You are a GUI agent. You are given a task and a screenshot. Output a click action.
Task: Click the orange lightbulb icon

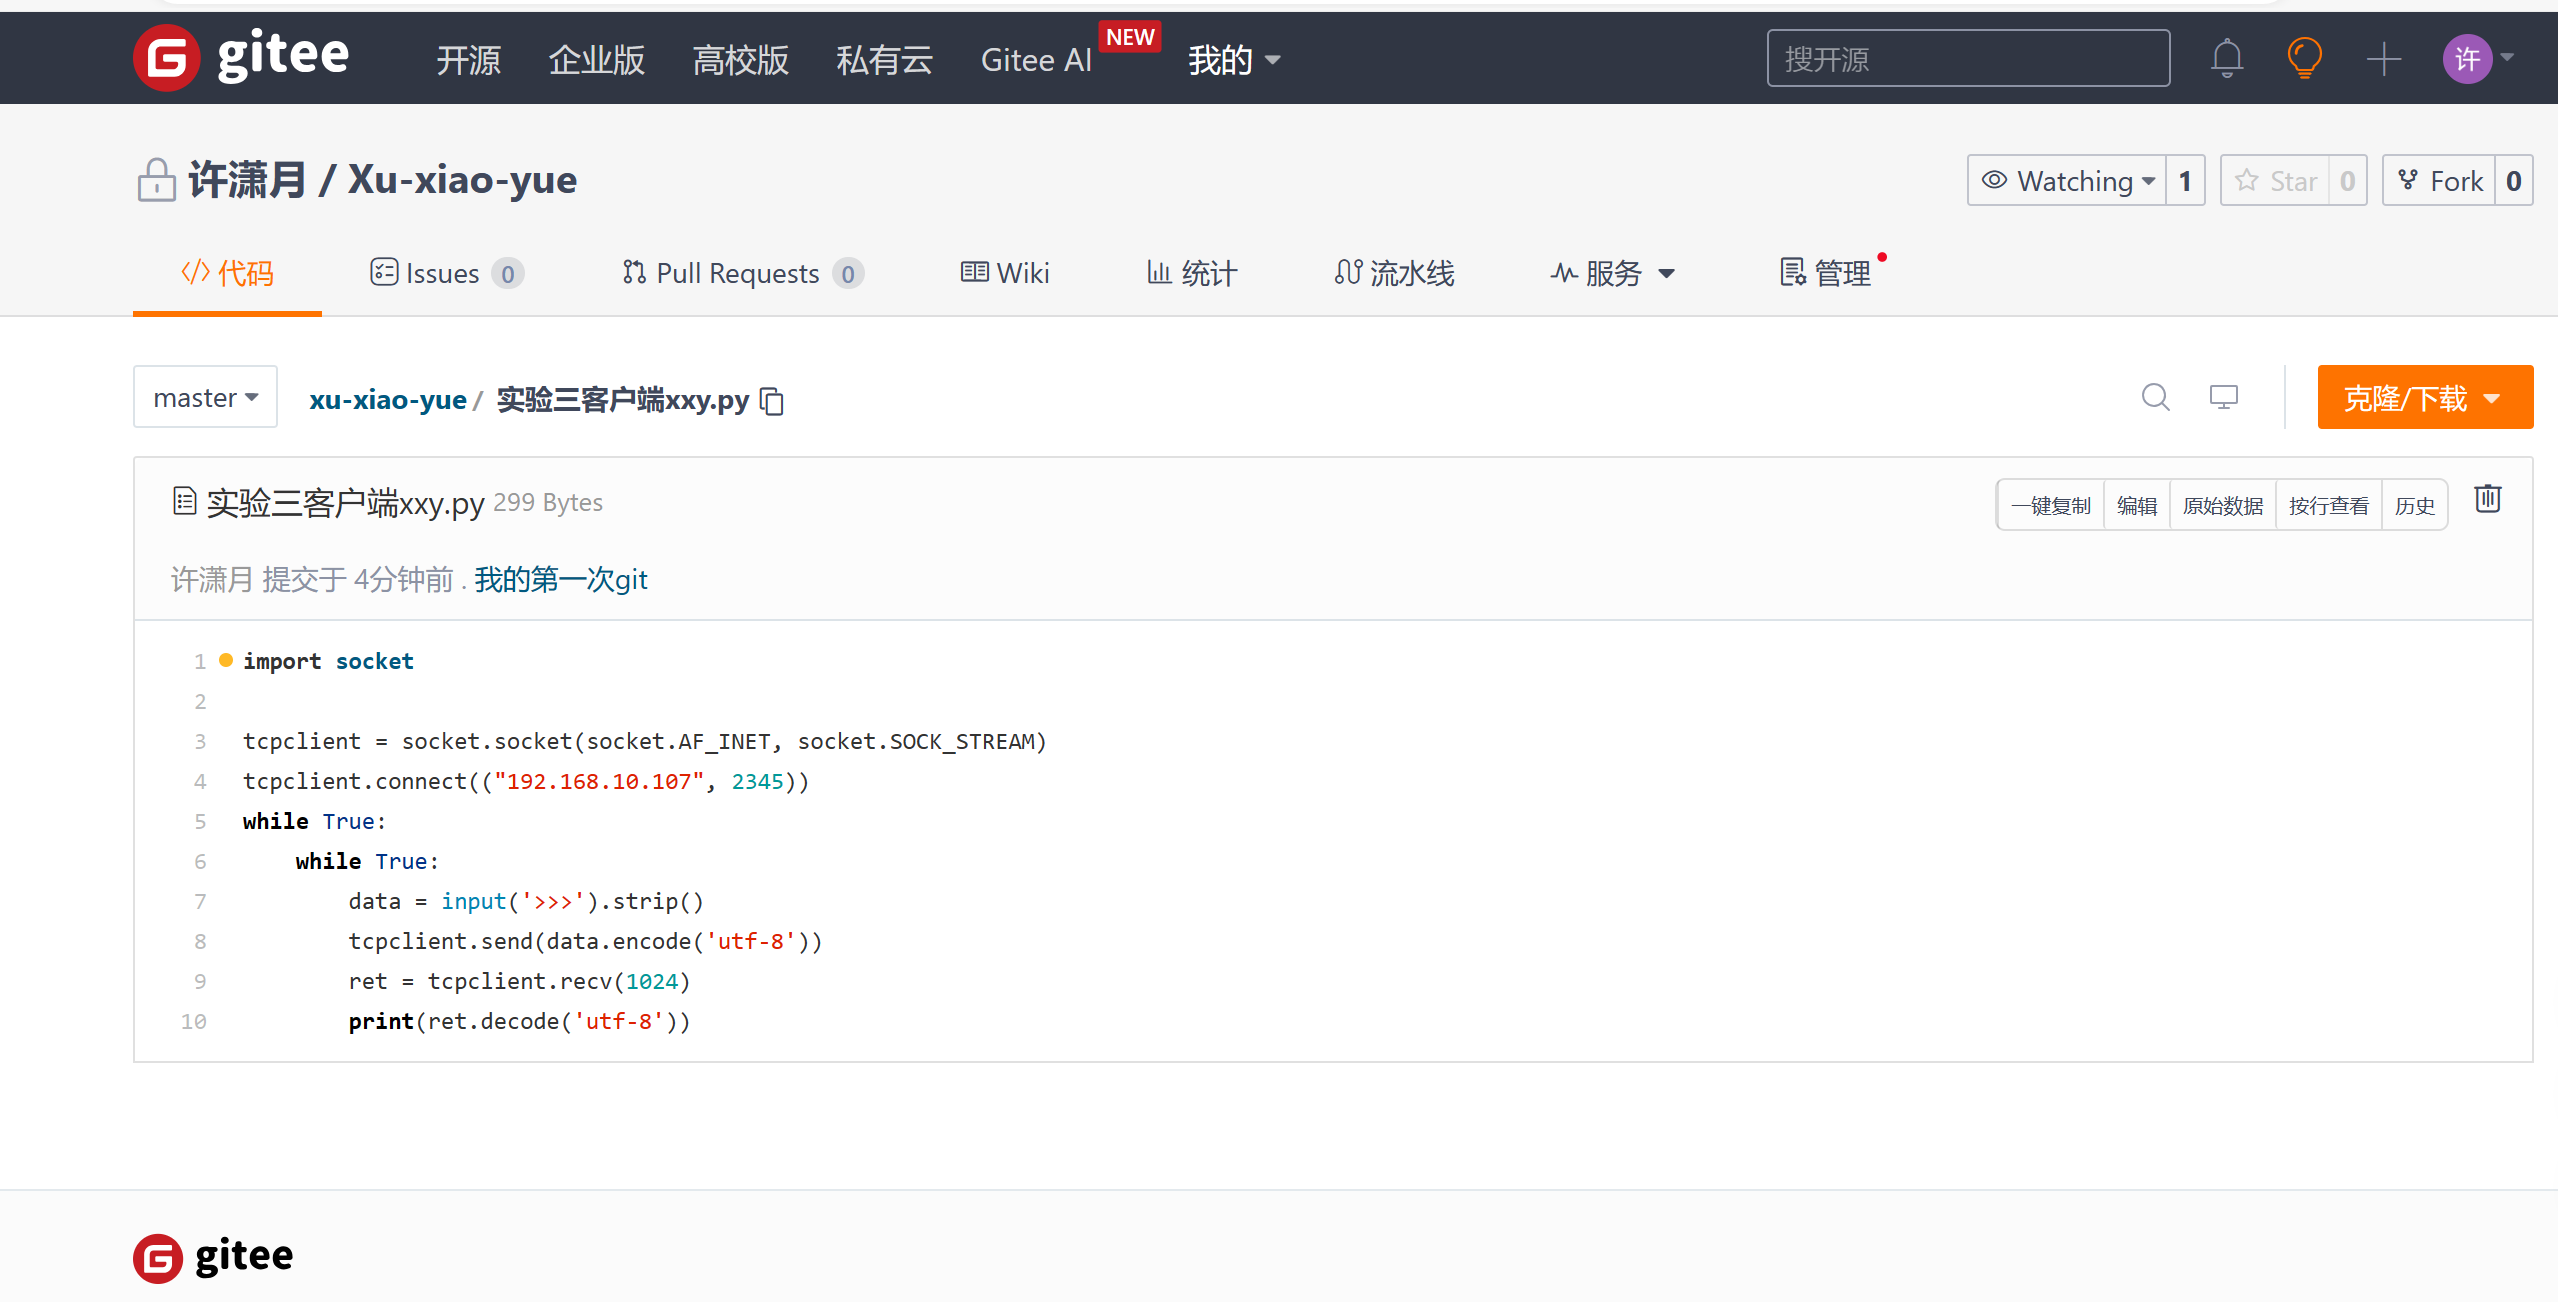[2304, 59]
